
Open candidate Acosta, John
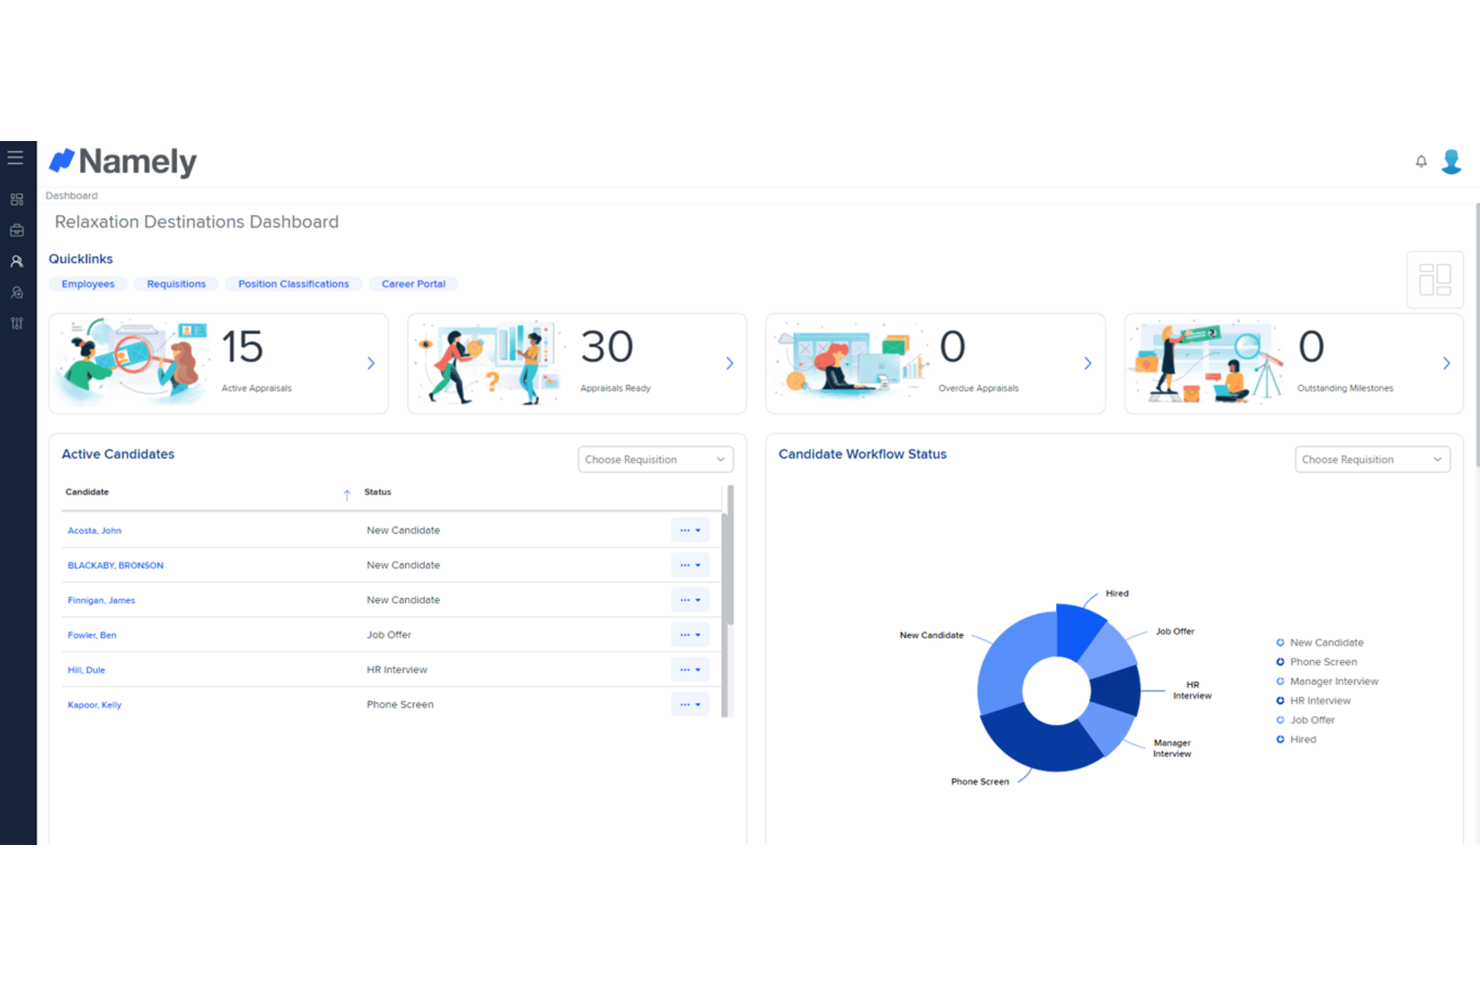94,531
